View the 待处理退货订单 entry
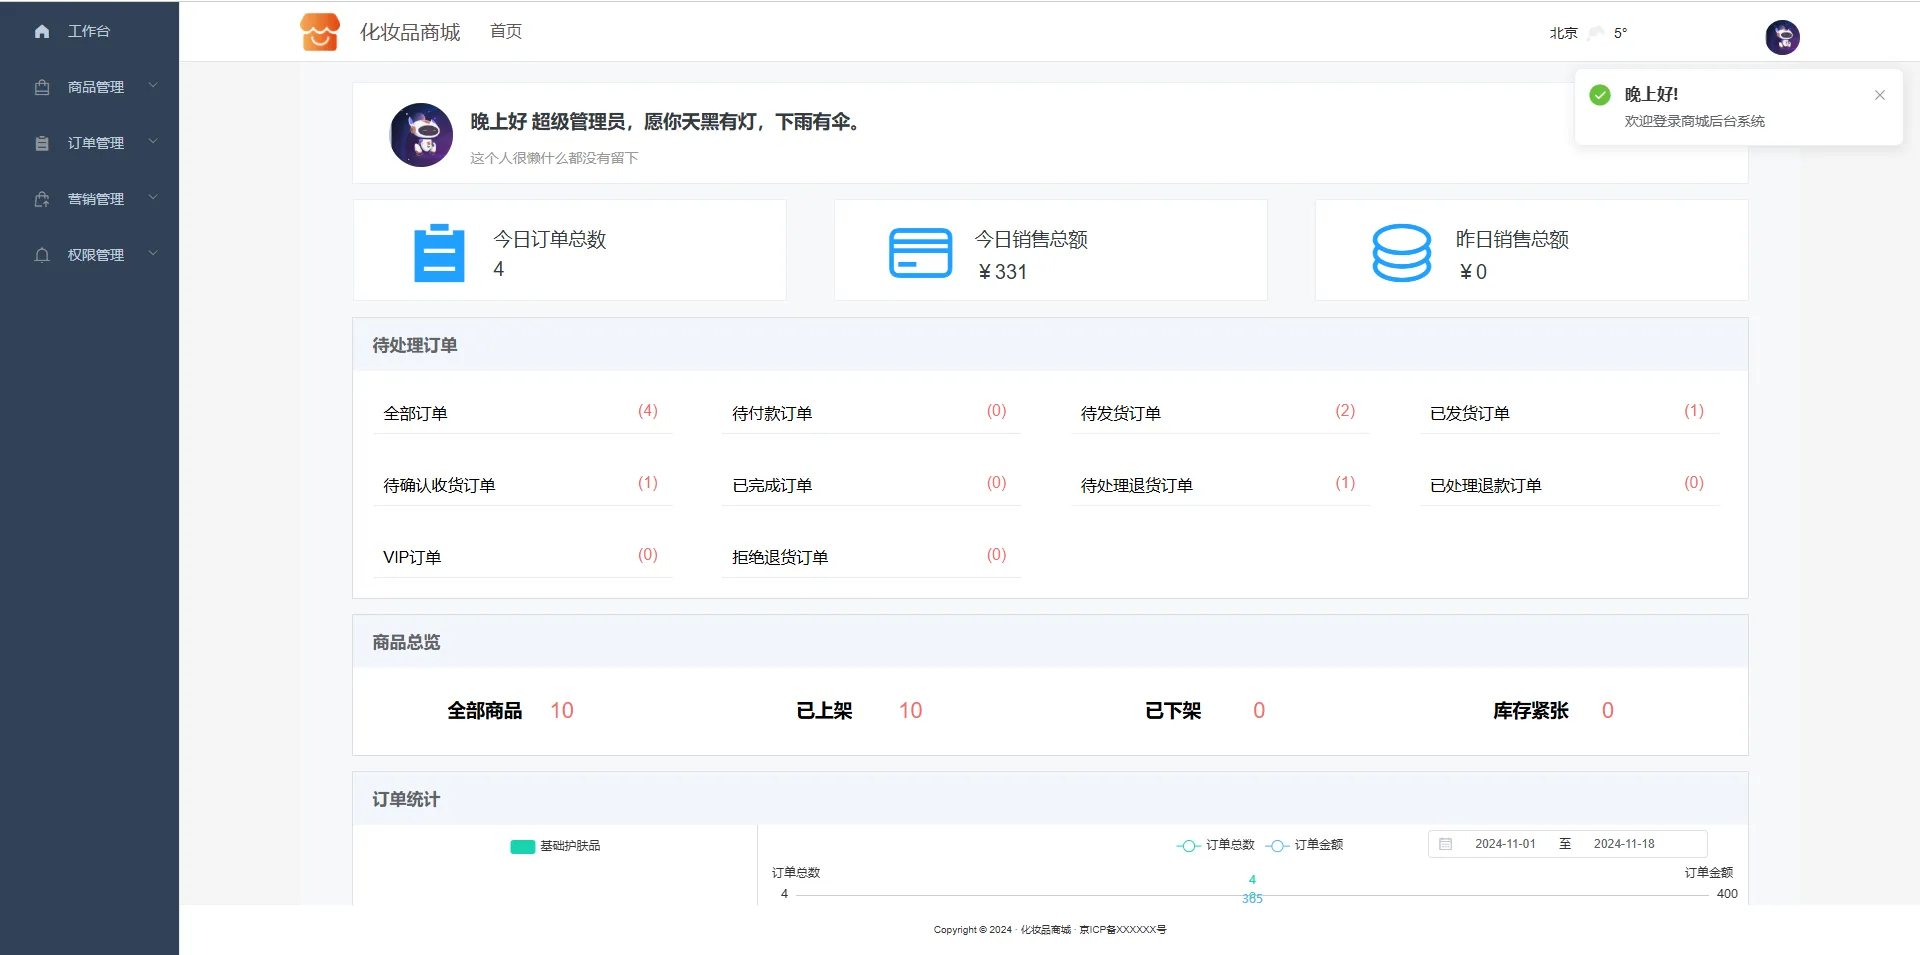 pyautogui.click(x=1136, y=485)
